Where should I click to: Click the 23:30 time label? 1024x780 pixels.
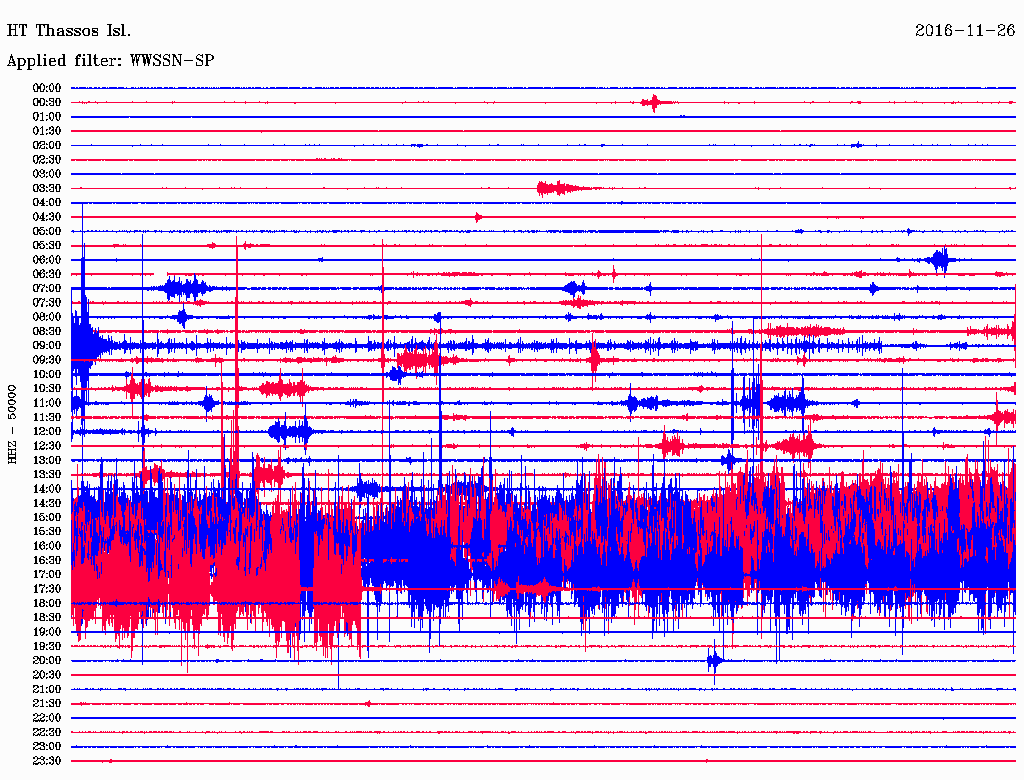47,761
